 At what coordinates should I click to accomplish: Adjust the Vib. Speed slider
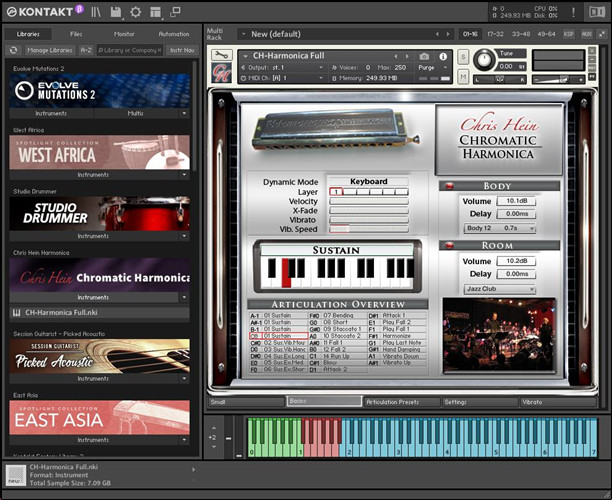click(x=368, y=229)
